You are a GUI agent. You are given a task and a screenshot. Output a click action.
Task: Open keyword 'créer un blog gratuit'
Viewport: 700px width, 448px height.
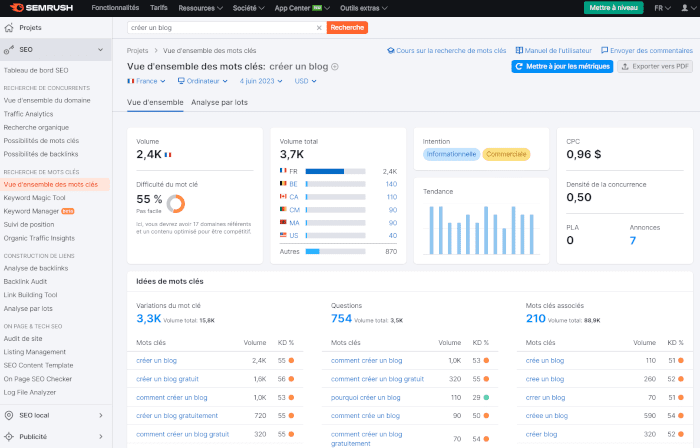tap(167, 379)
